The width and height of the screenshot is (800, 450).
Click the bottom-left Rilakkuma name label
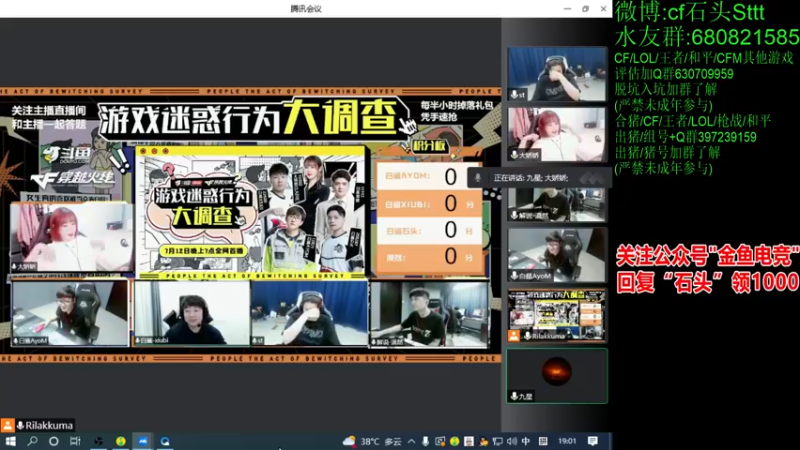(x=49, y=425)
